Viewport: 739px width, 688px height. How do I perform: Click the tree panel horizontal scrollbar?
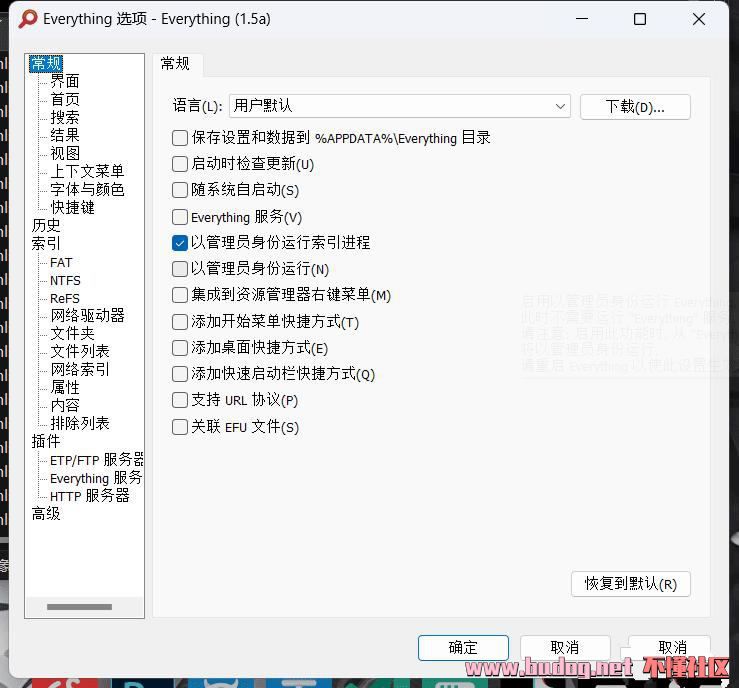tap(80, 607)
